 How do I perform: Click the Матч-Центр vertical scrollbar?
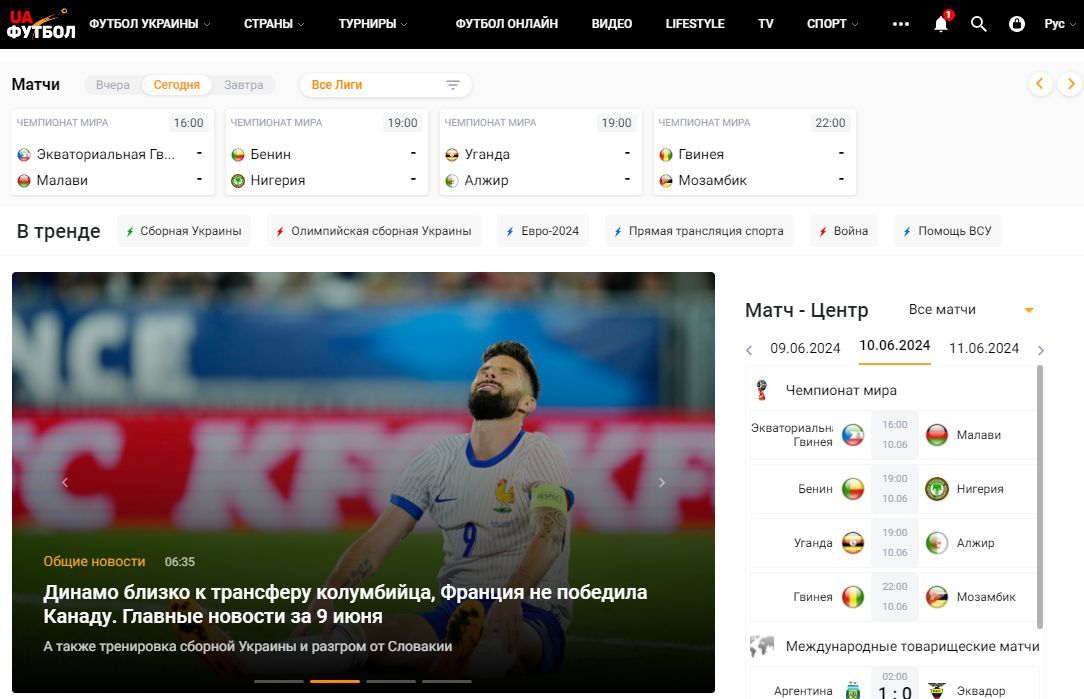tap(1040, 496)
